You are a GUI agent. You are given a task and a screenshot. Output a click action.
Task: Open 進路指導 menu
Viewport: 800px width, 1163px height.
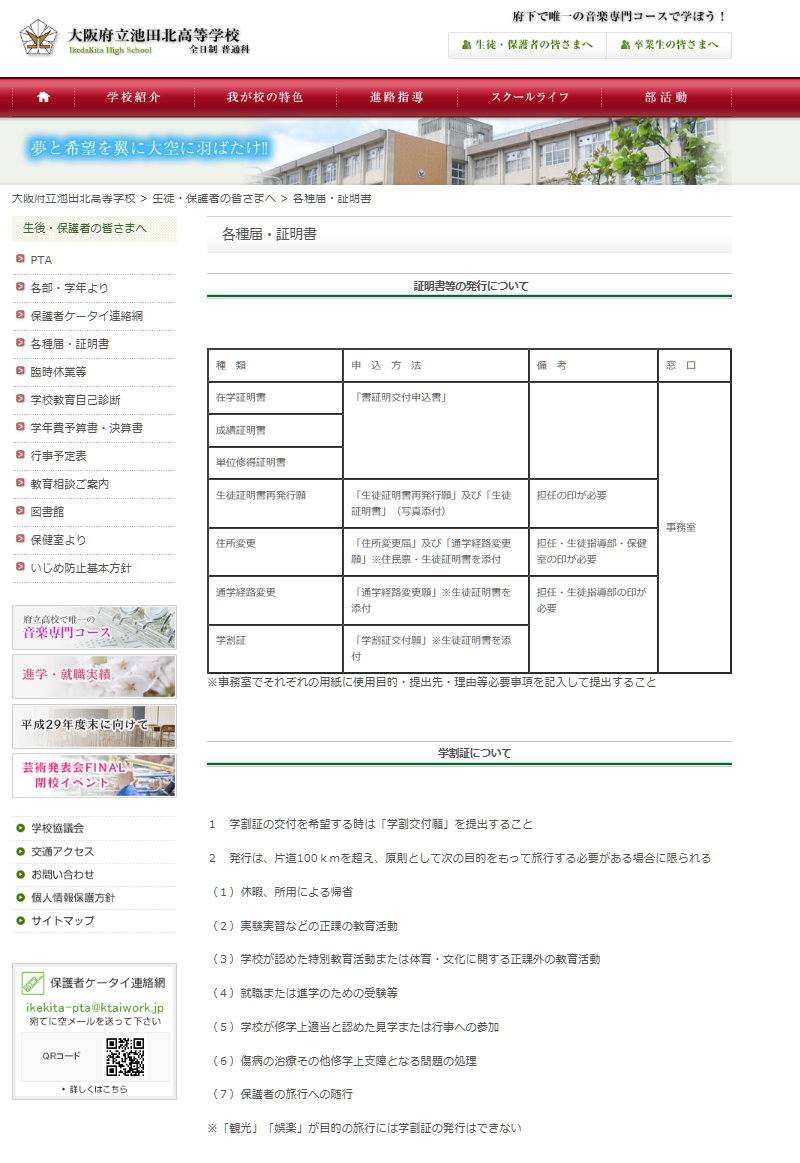click(397, 97)
